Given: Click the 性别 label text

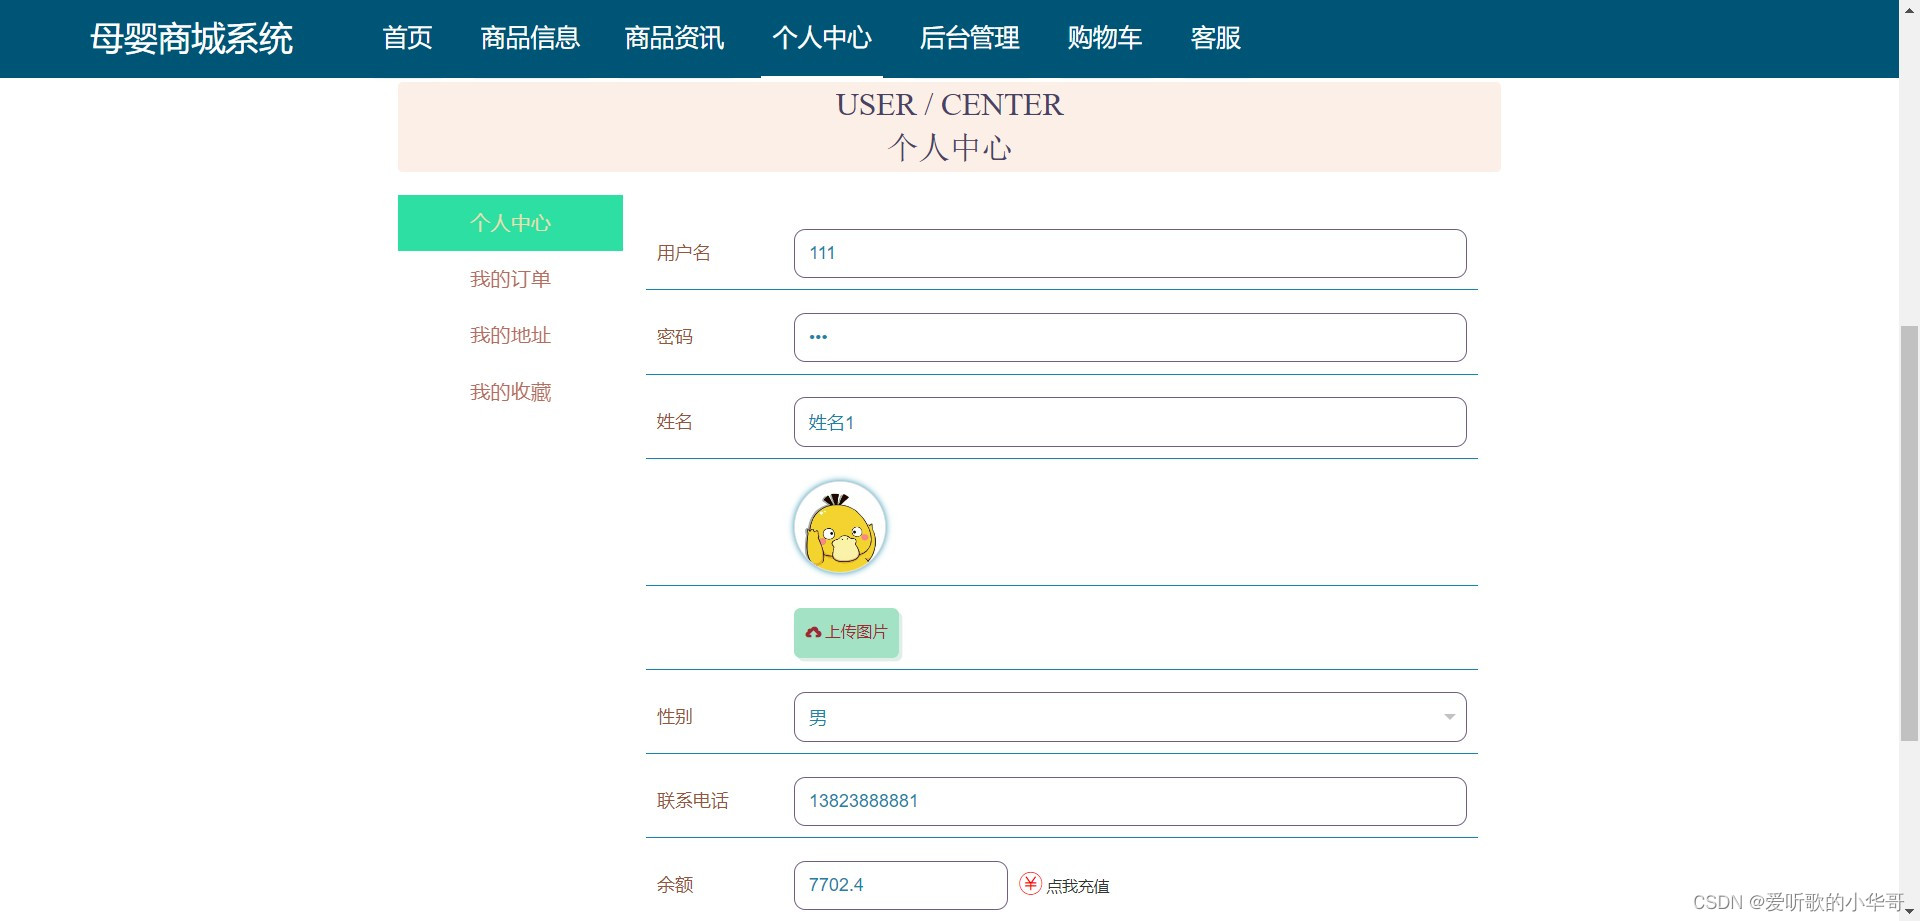Looking at the screenshot, I should coord(674,717).
